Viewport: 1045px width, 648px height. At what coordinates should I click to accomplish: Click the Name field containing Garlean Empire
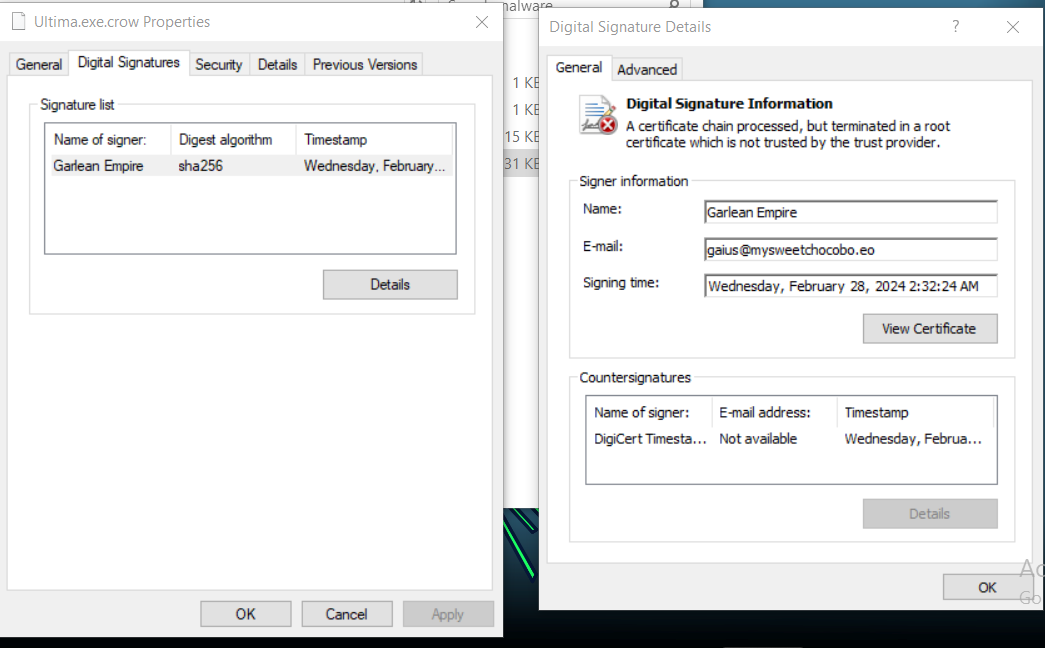850,212
